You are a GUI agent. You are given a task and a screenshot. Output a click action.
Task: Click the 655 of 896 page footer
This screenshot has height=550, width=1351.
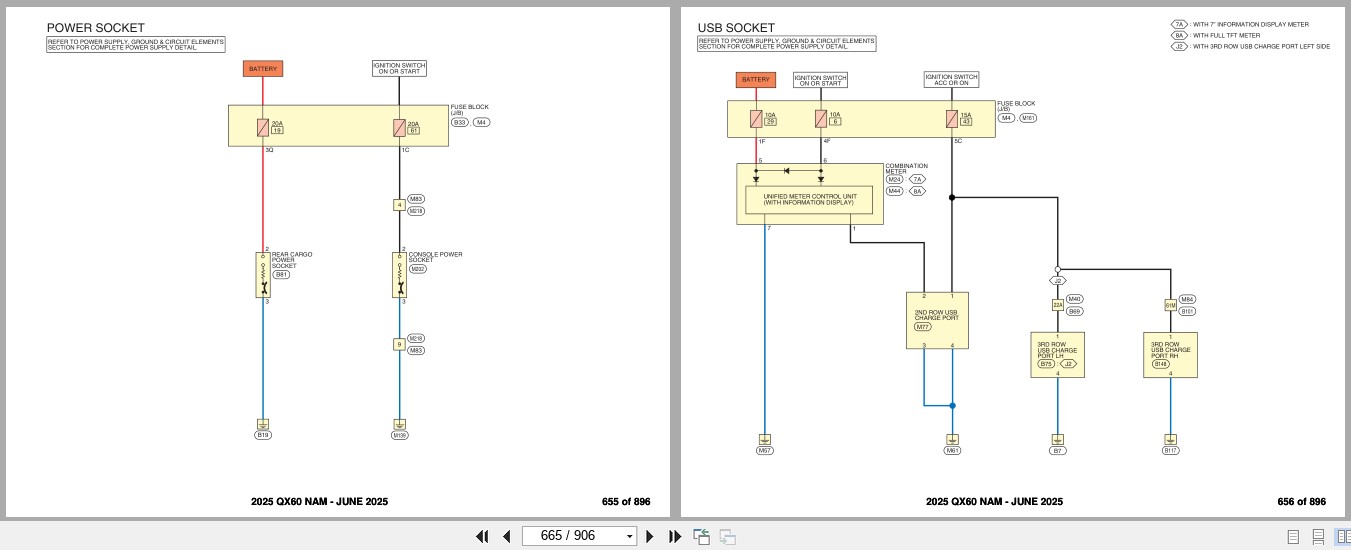[x=626, y=502]
